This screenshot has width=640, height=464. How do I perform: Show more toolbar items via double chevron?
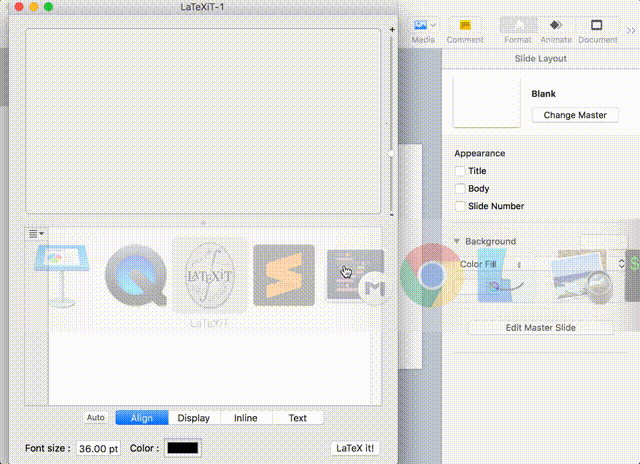coord(631,30)
